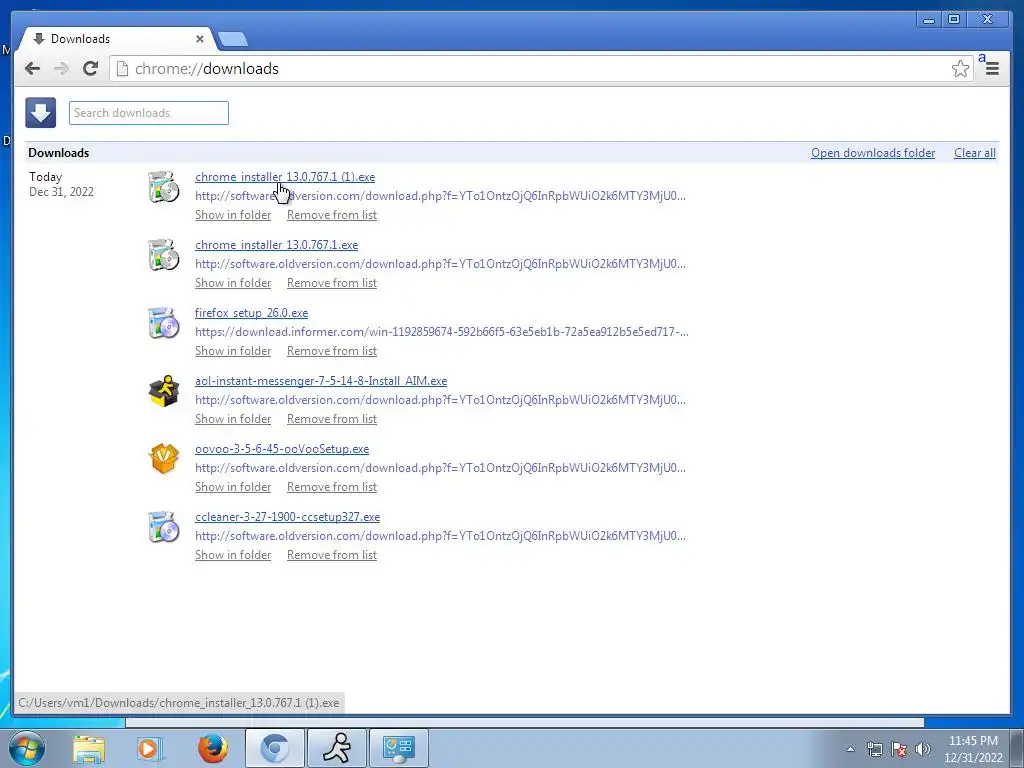
Task: Open chrome_installer_13.0.767.1.exe link
Action: click(276, 245)
